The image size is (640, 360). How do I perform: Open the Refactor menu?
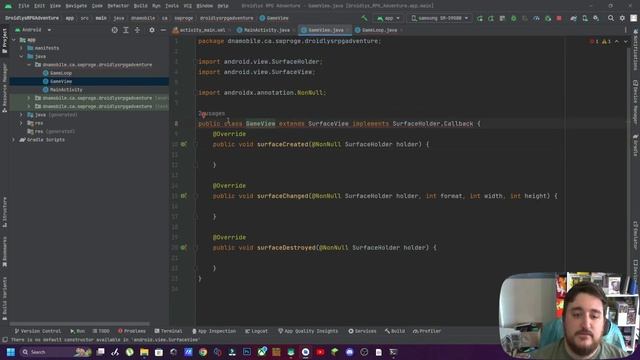[x=118, y=6]
